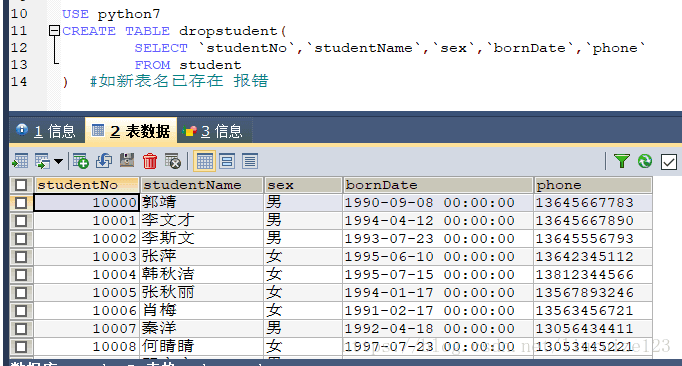
Task: Select the name cell '张秋丽'
Action: pos(202,293)
